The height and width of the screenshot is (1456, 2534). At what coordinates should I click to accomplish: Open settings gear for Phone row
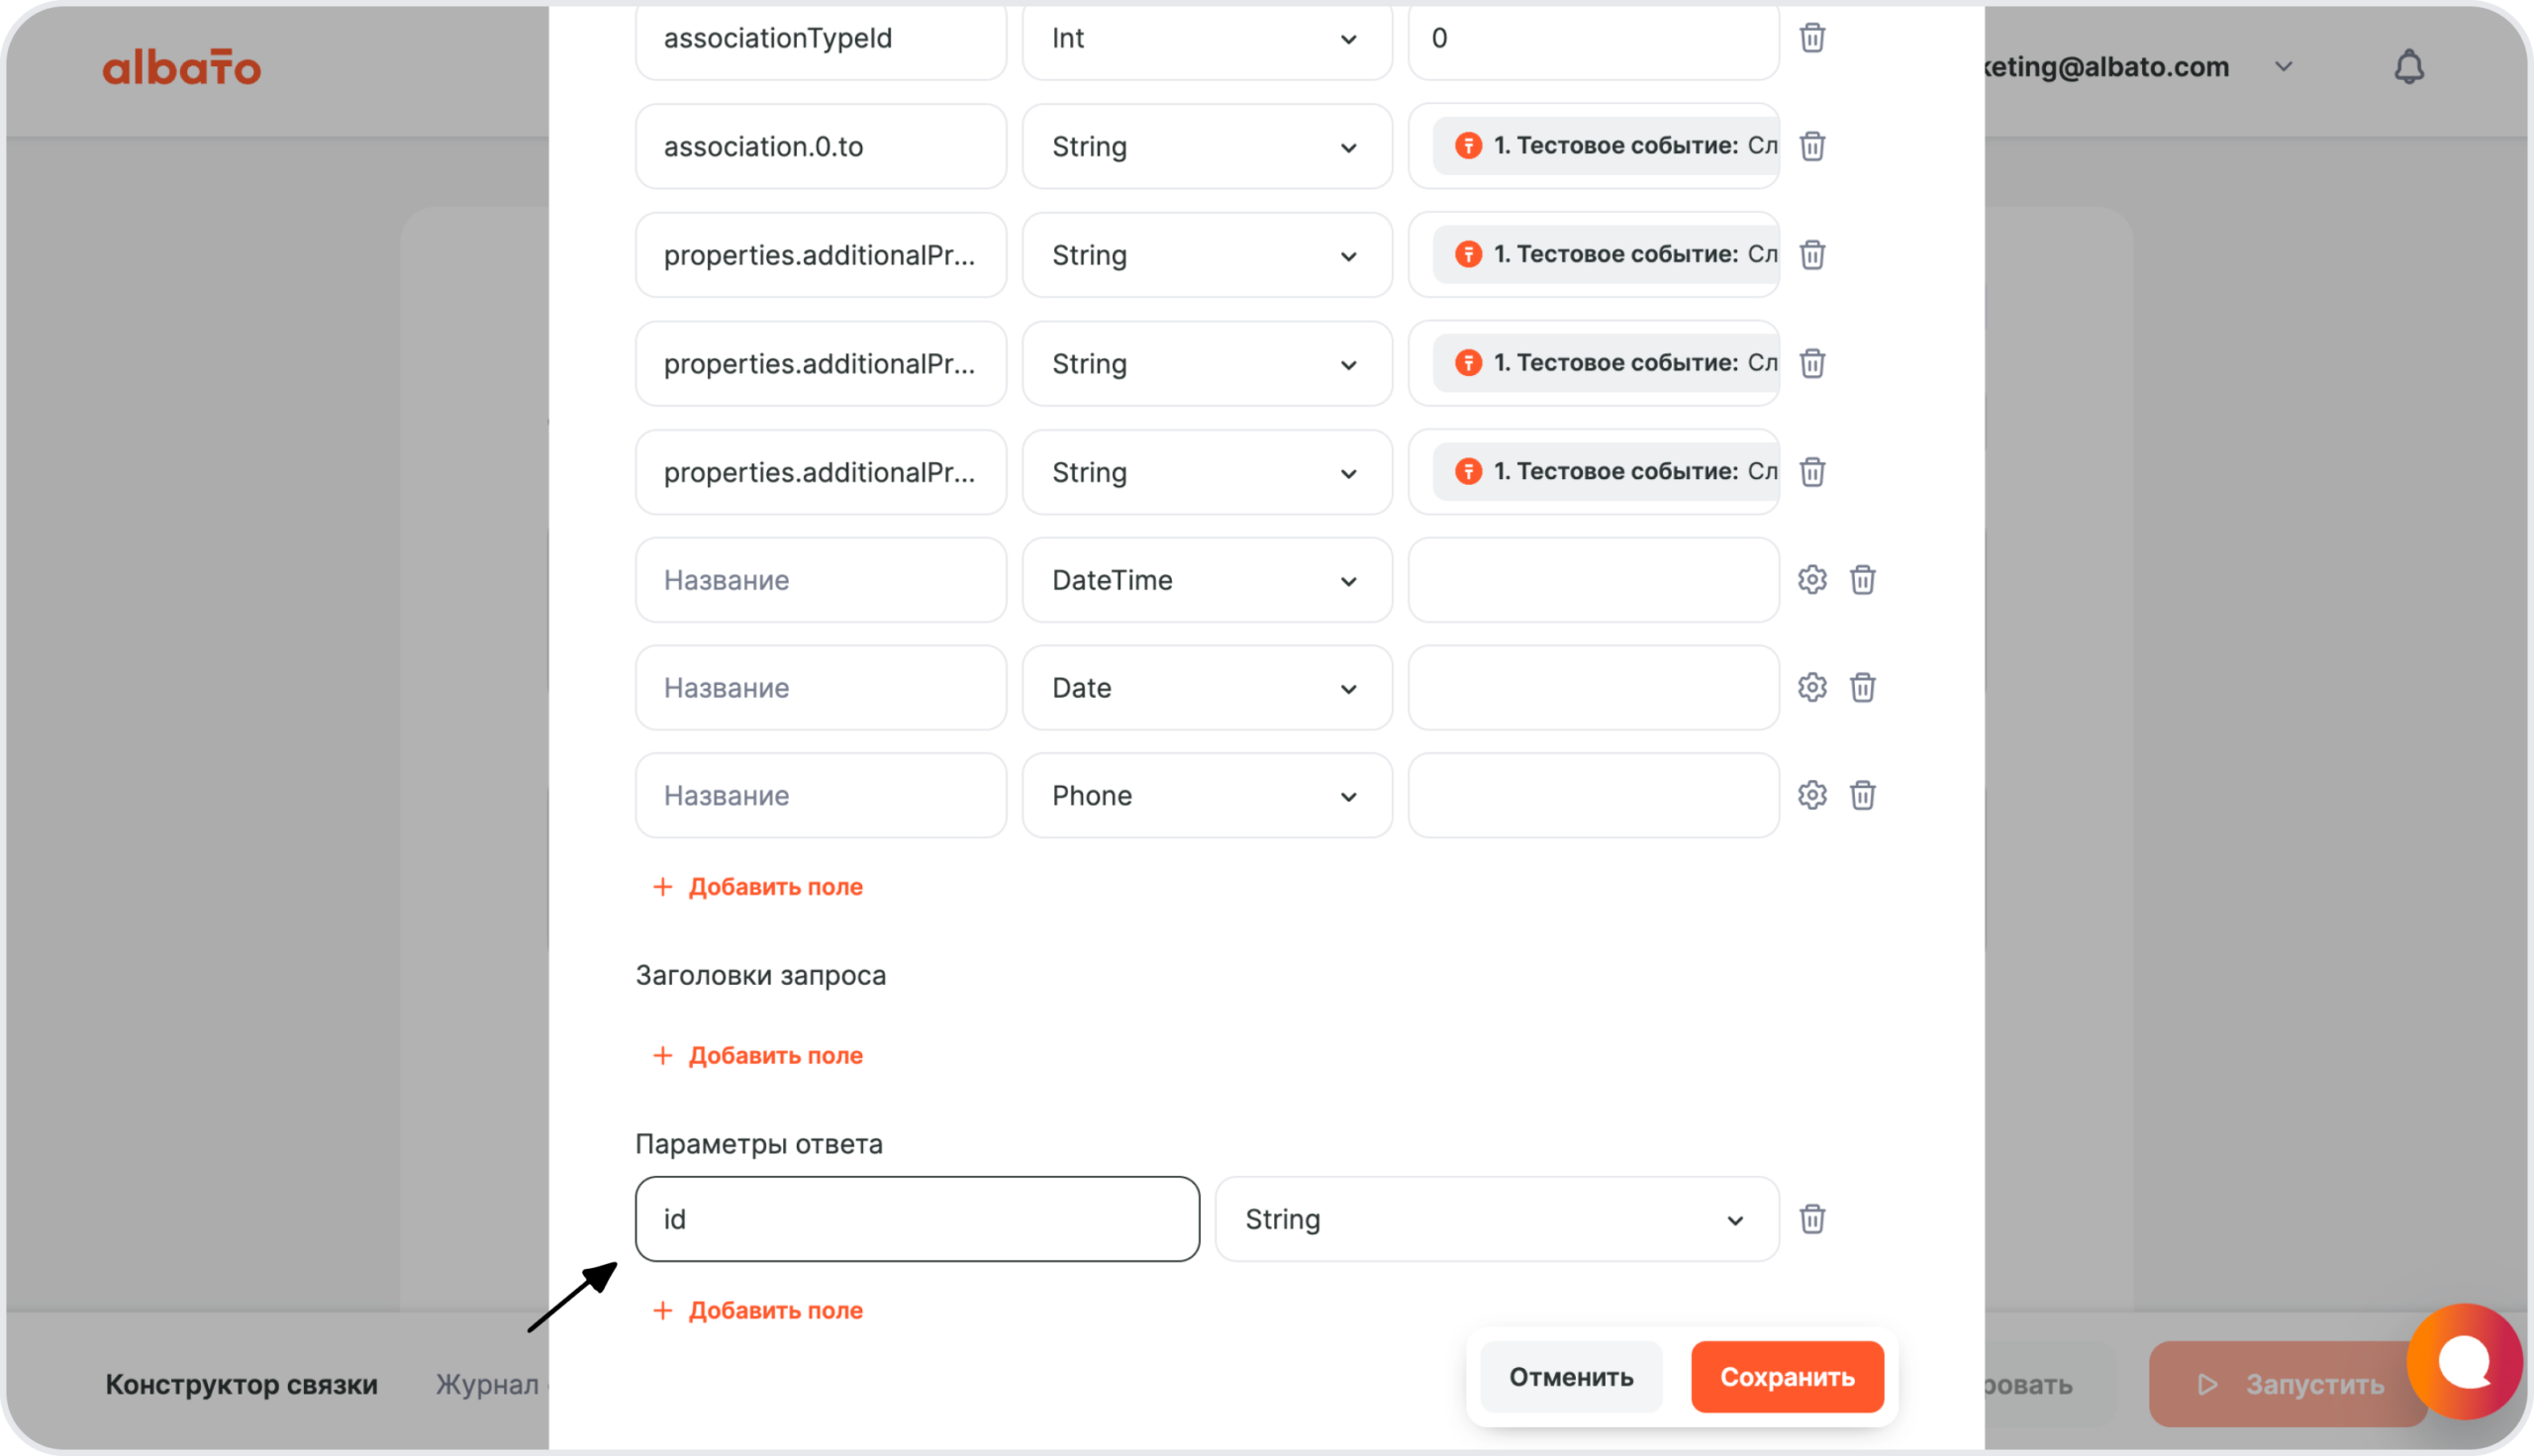(1812, 795)
